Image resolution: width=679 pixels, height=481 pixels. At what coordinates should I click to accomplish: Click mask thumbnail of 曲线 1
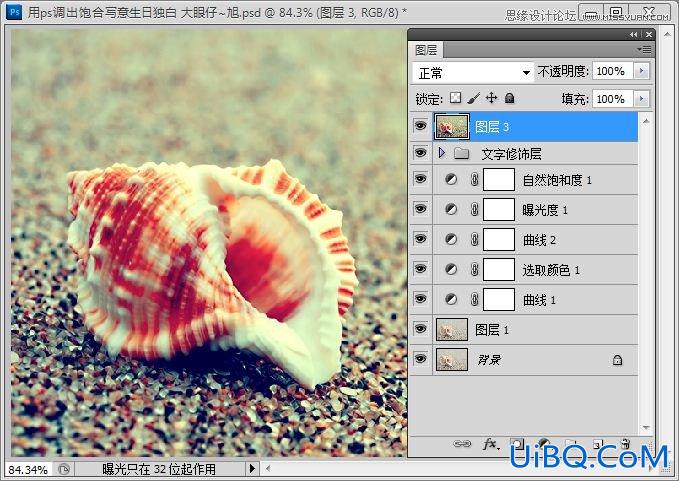click(x=499, y=300)
